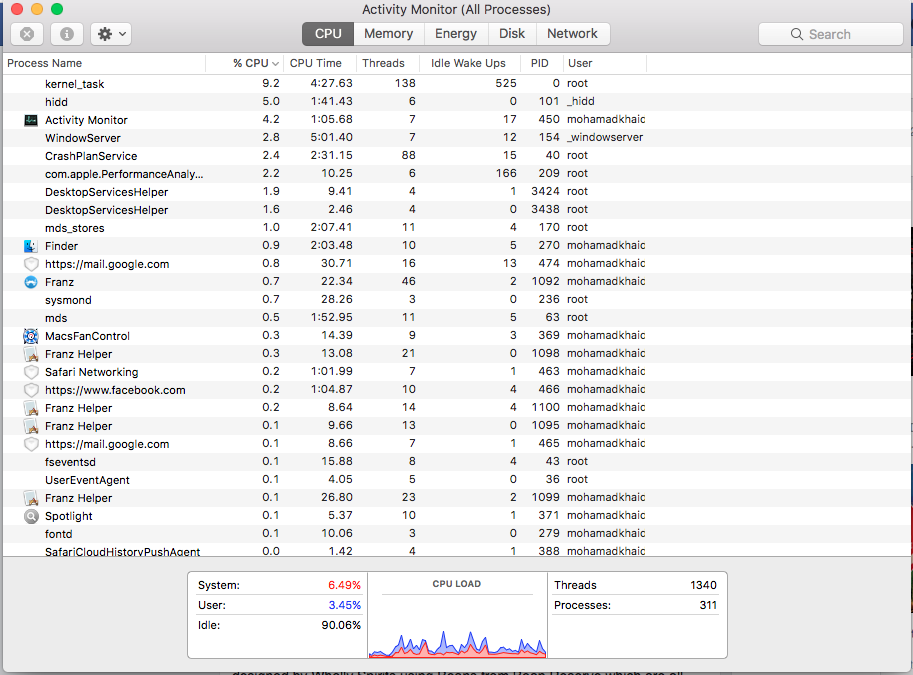
Task: Click the search magnifier icon
Action: [x=797, y=34]
